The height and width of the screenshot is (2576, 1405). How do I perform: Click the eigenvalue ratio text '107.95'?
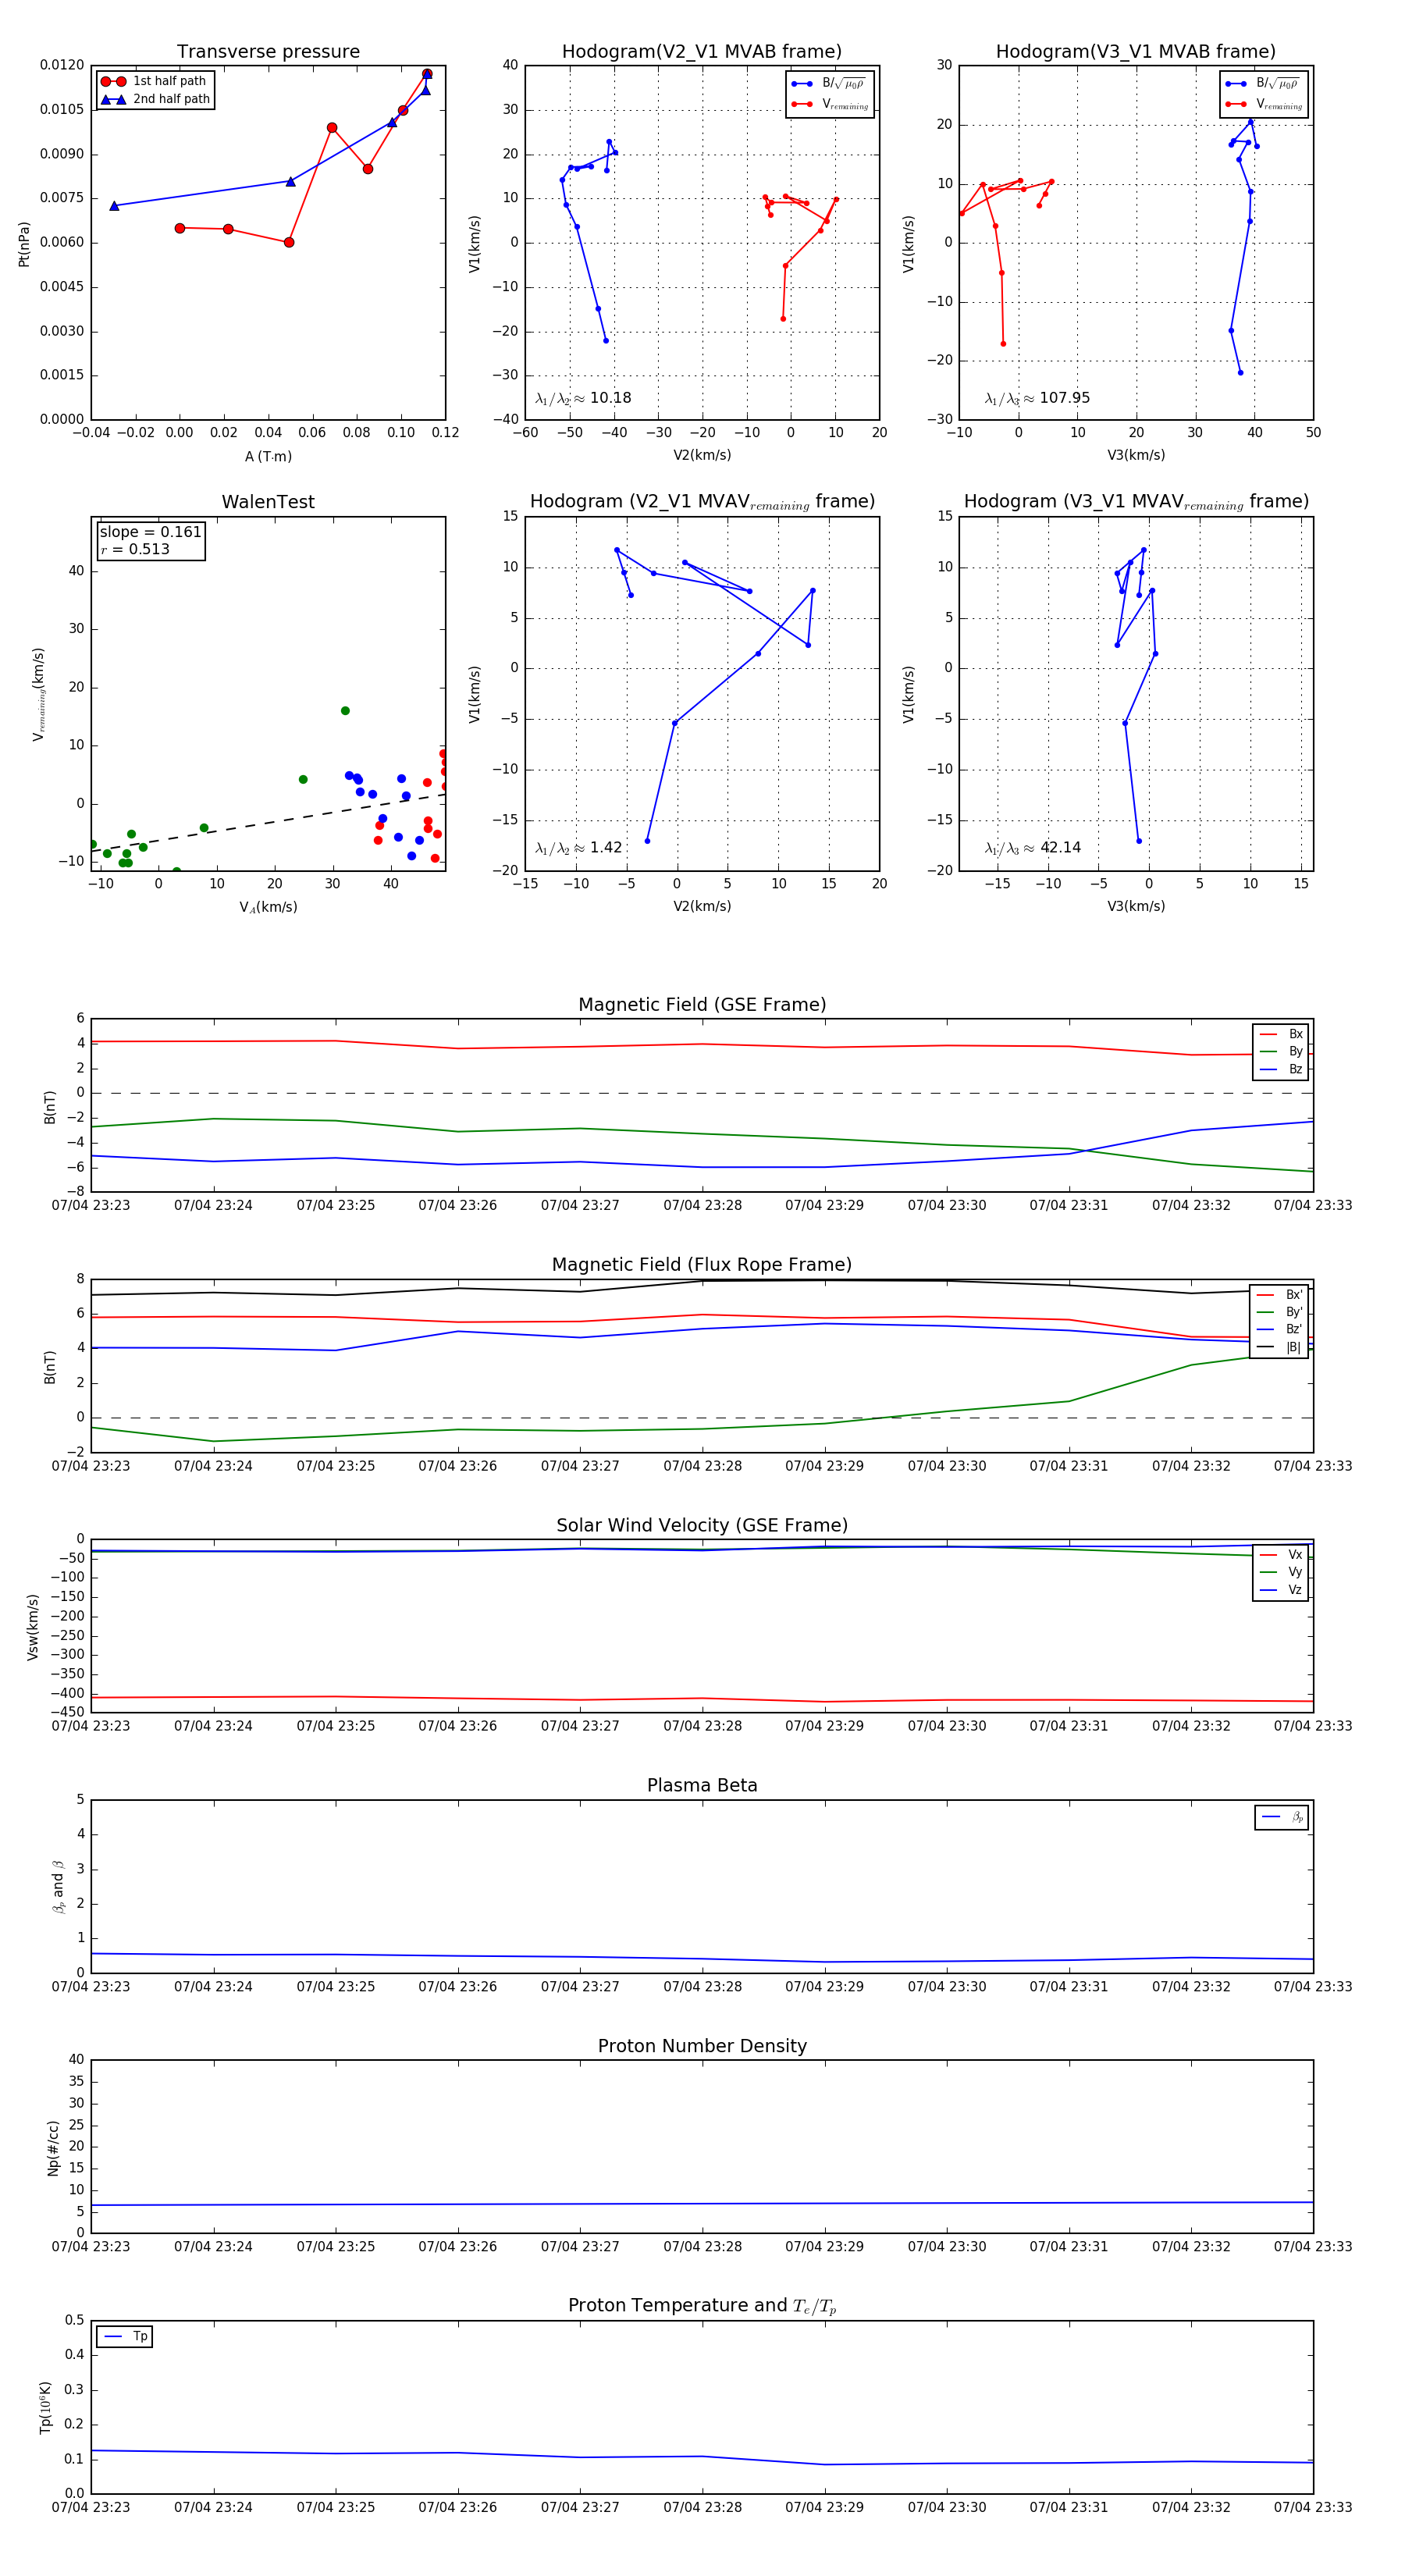click(x=1064, y=398)
